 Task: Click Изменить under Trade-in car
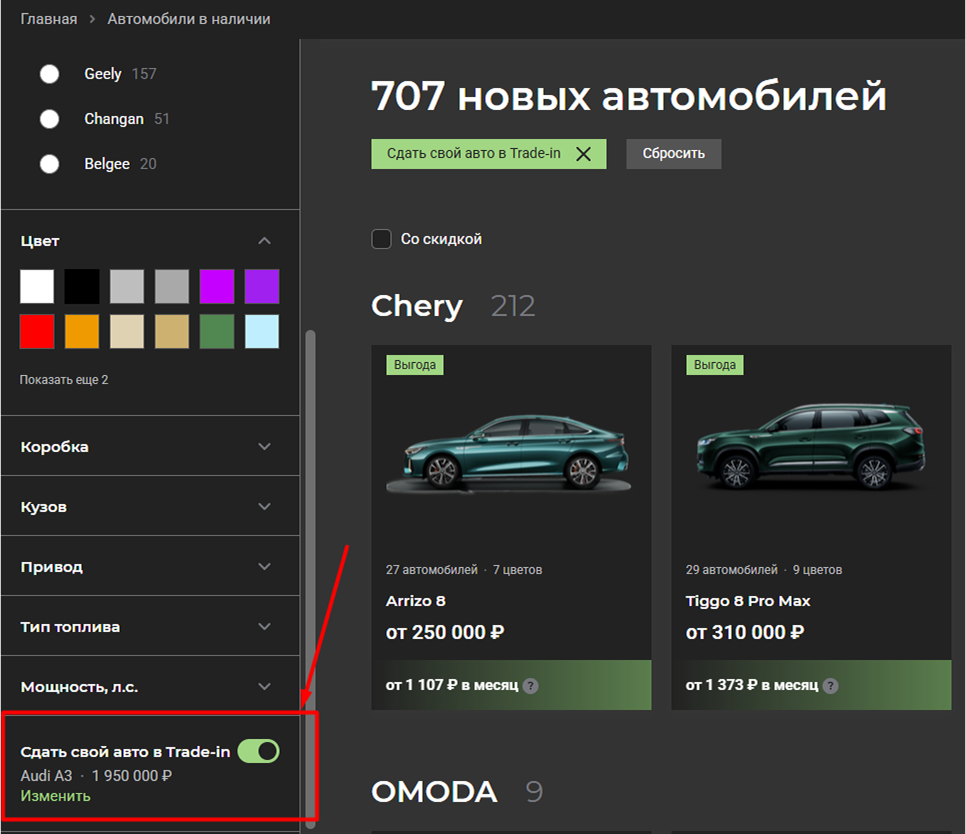(55, 796)
